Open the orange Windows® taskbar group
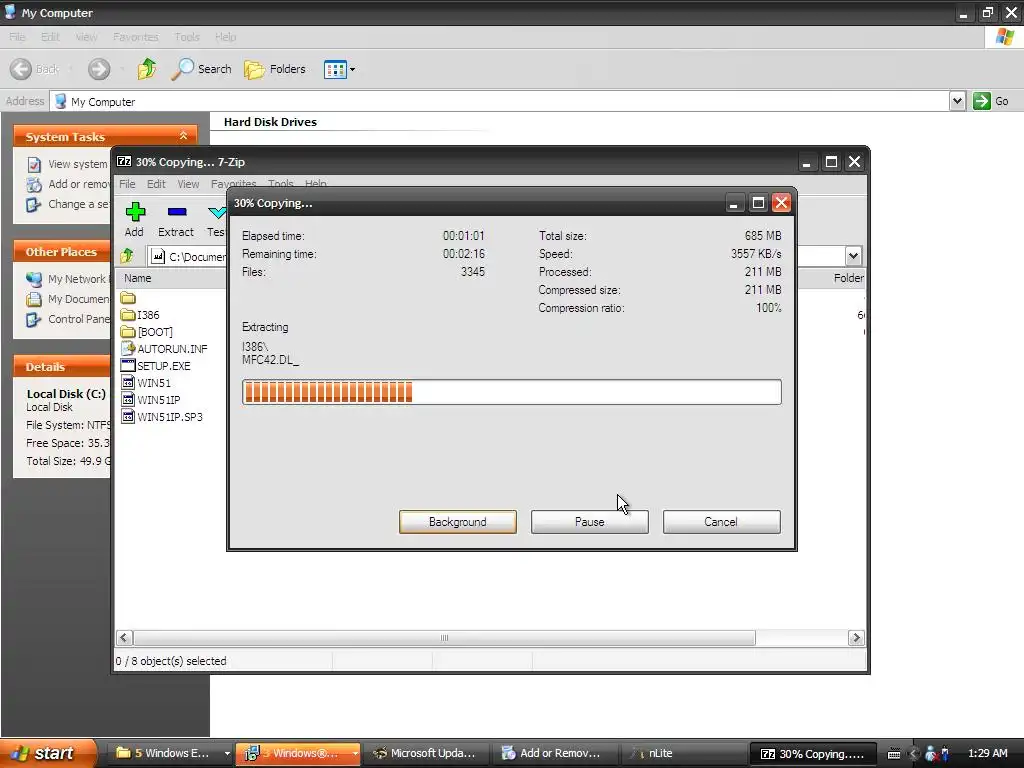The height and width of the screenshot is (768, 1024). tap(298, 753)
